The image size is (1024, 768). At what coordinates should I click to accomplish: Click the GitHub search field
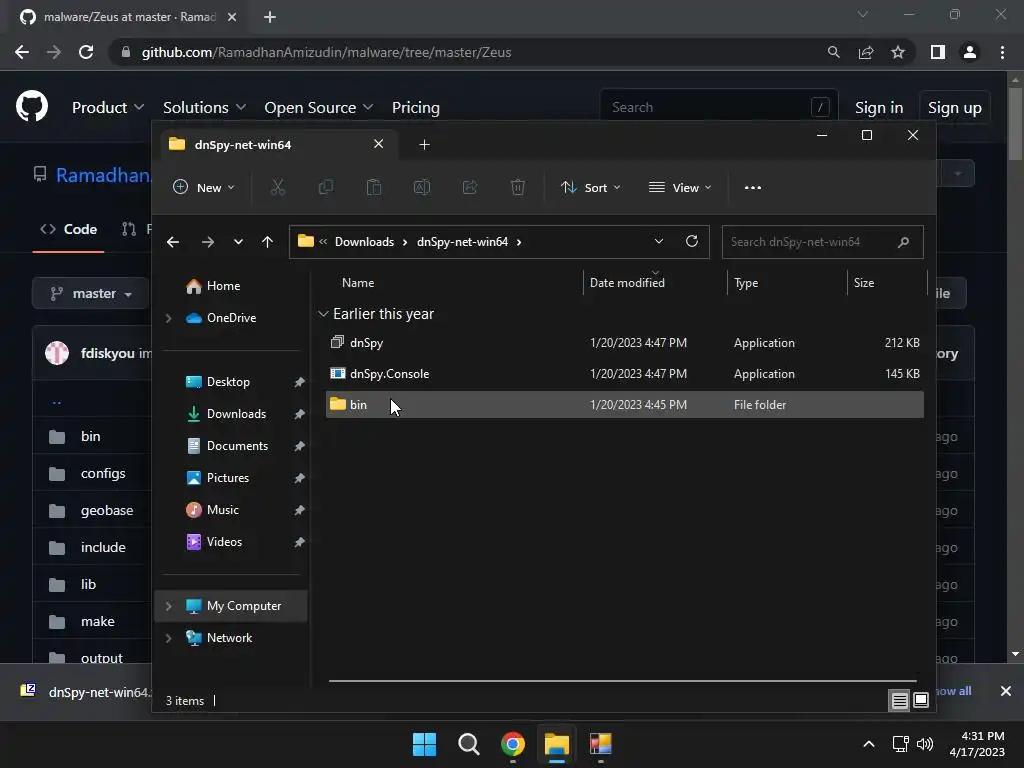[x=718, y=107]
